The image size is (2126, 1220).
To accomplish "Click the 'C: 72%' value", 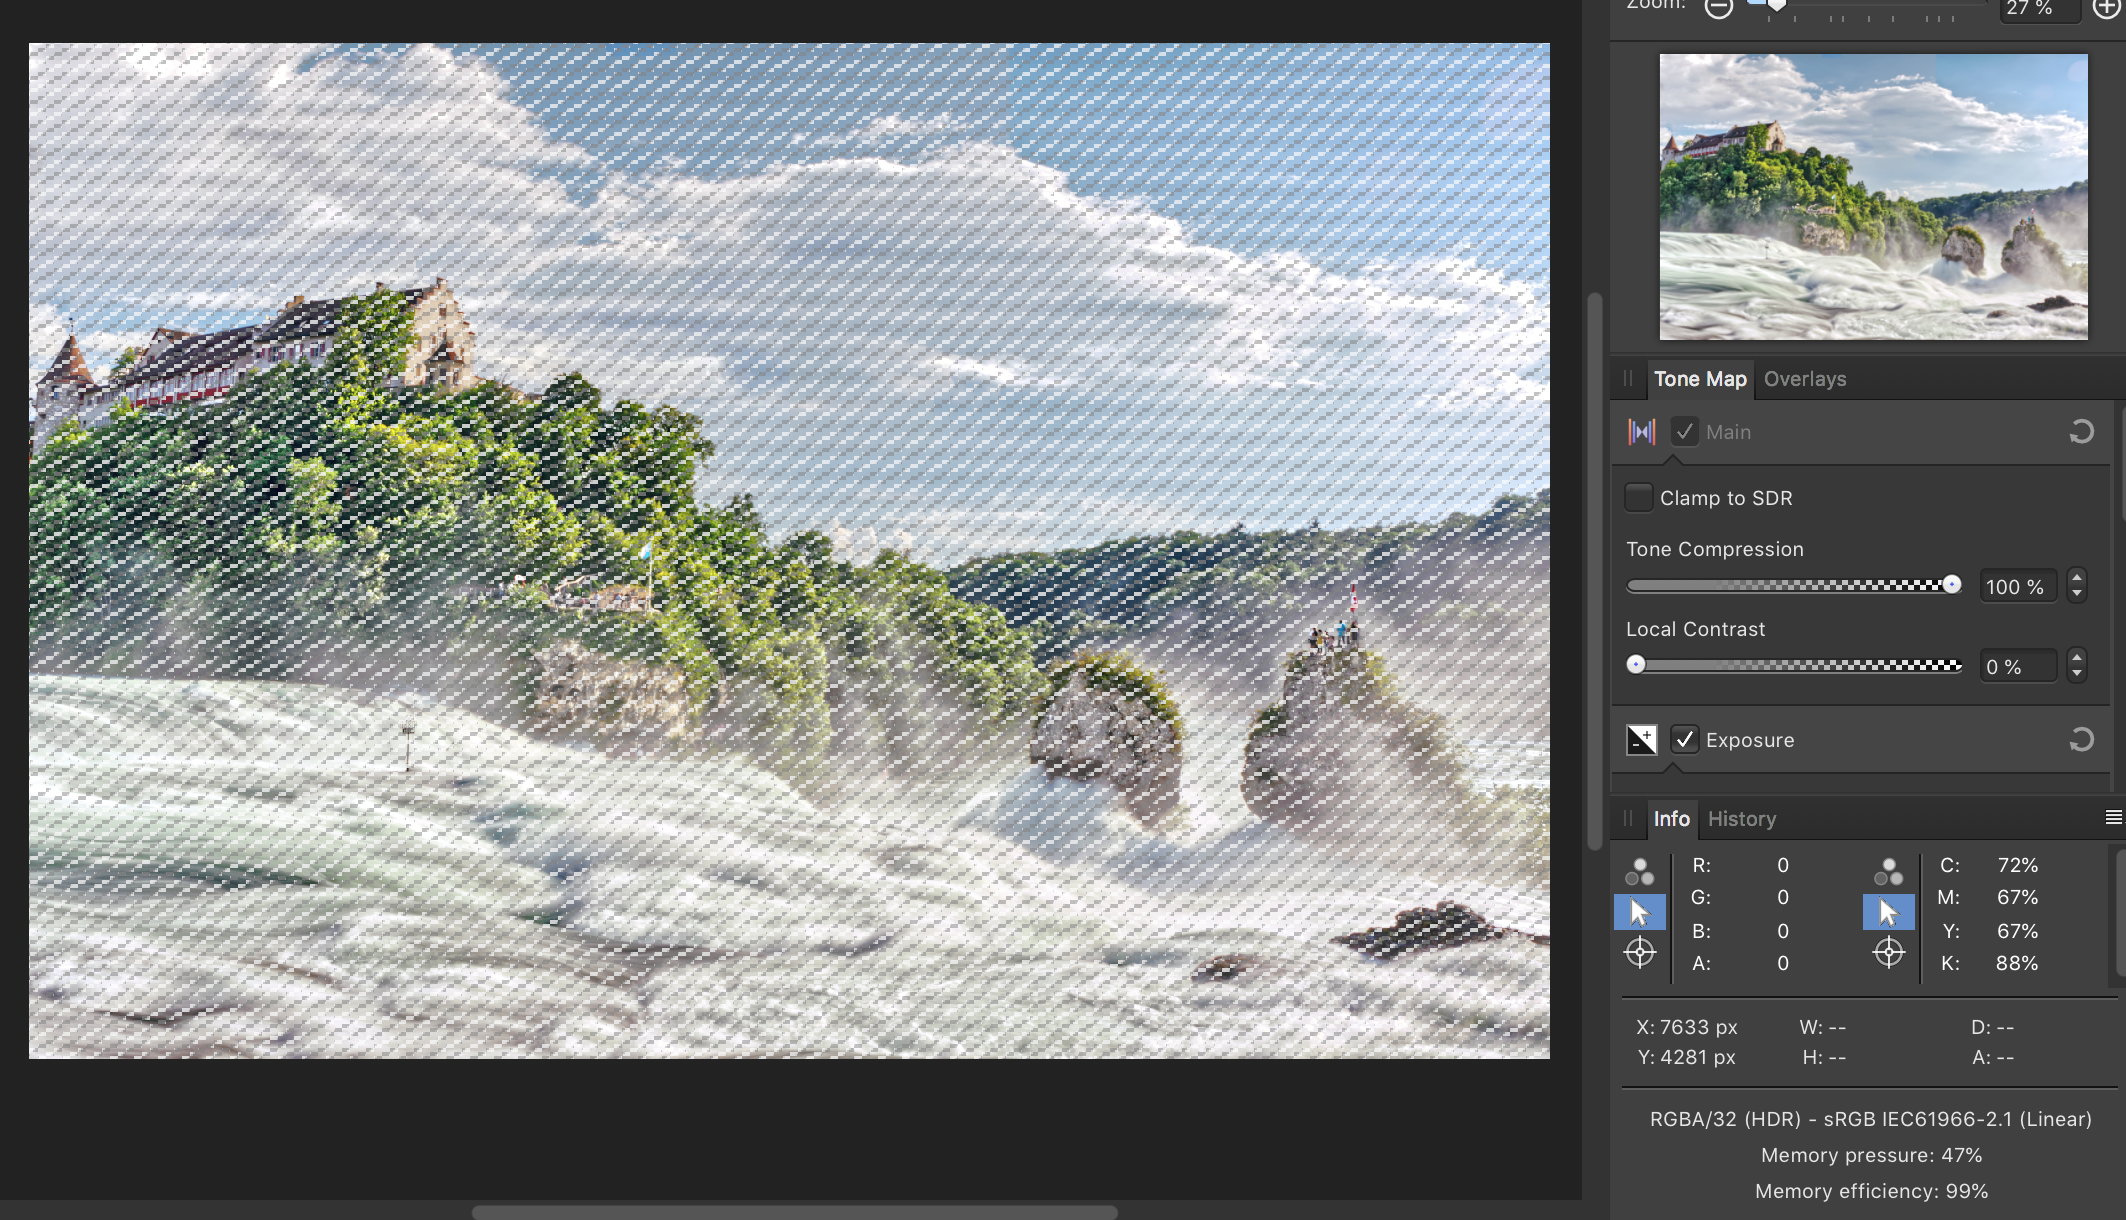I will [x=1989, y=865].
